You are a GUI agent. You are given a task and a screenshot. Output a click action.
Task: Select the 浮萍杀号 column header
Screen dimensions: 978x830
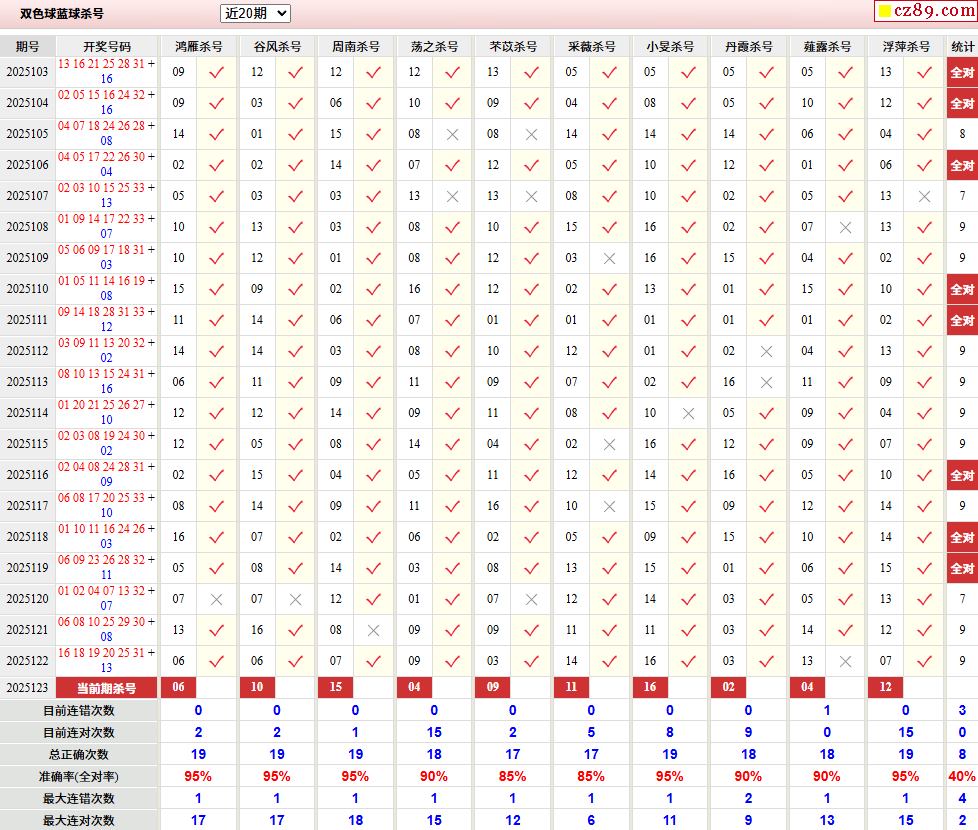[906, 46]
